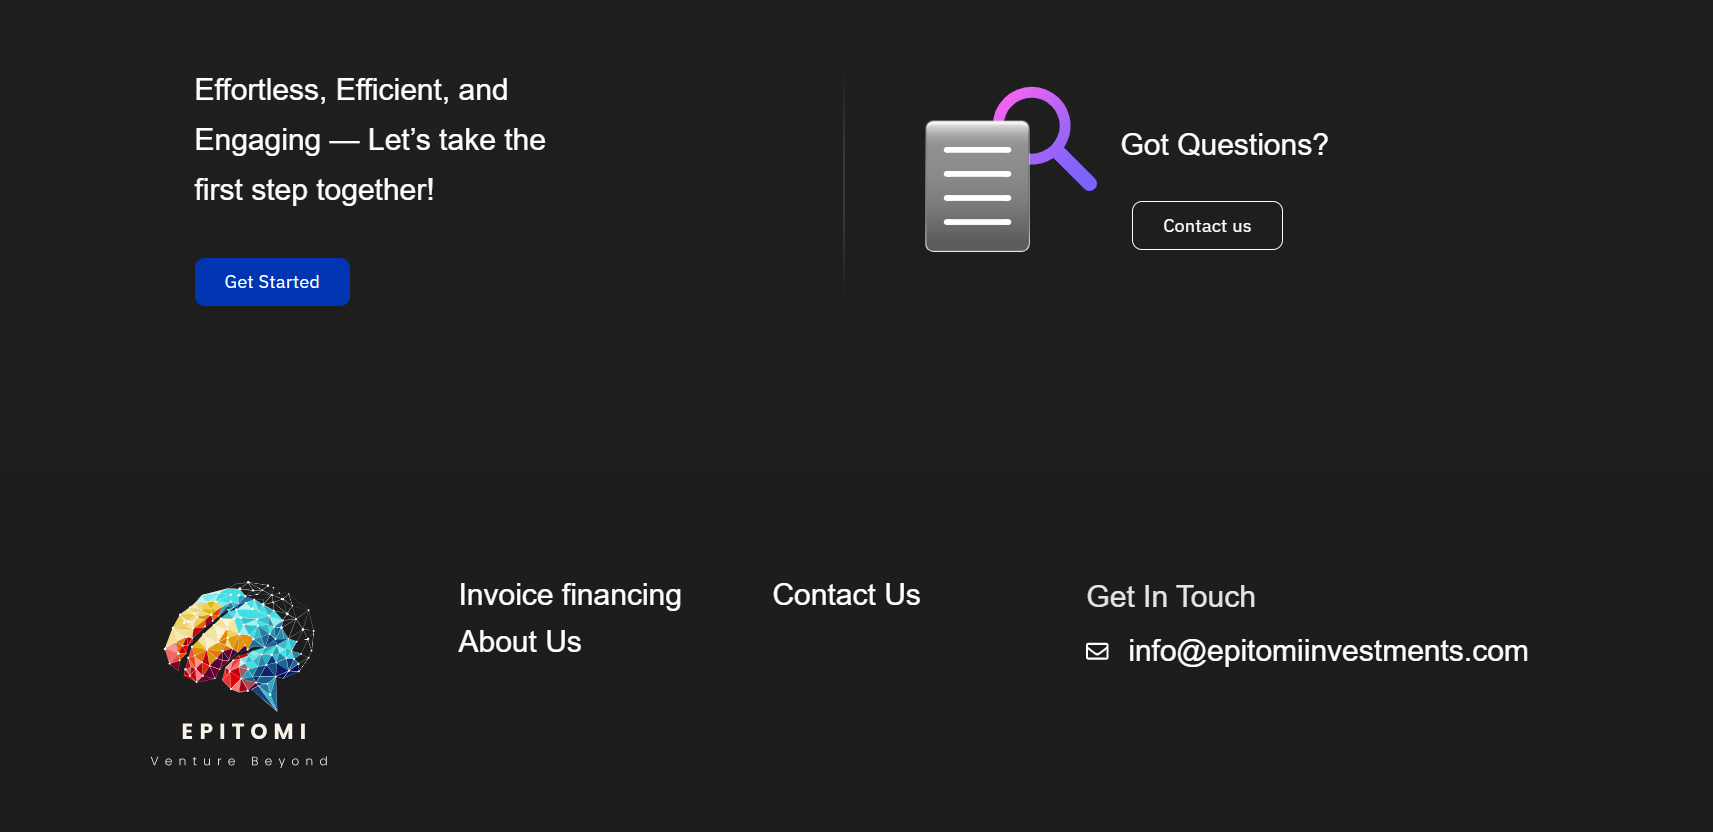Click the gray document page icon
The image size is (1713, 832).
976,236
